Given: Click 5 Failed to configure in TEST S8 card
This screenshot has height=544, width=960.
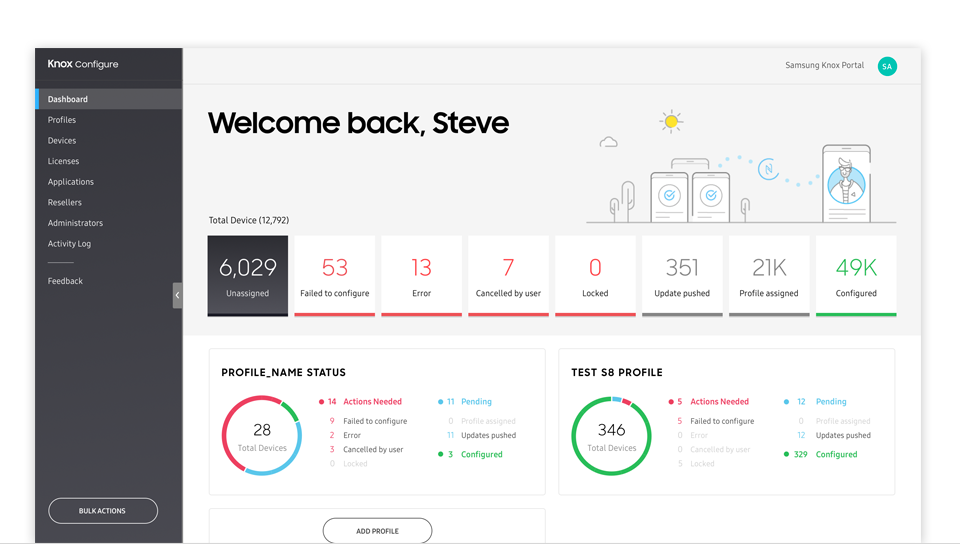Looking at the screenshot, I should pyautogui.click(x=716, y=421).
